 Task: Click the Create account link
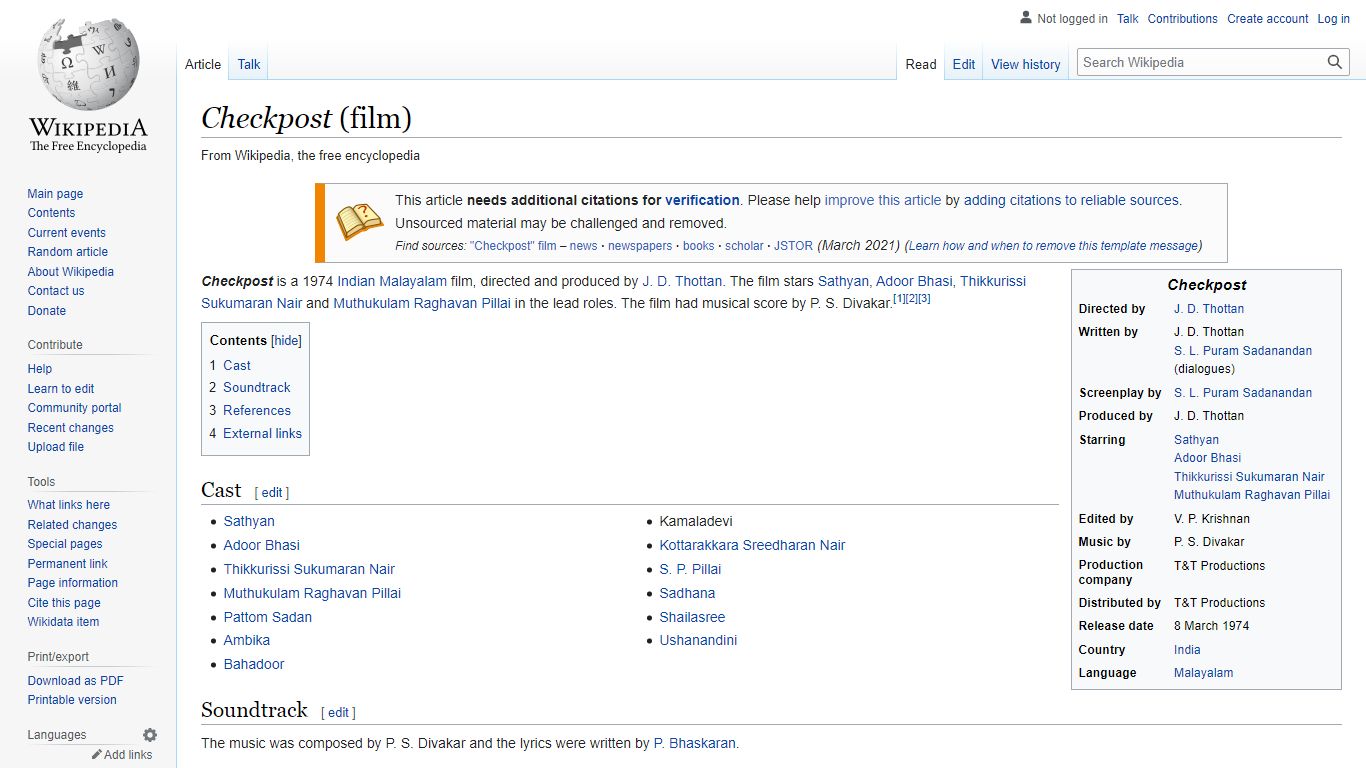[x=1268, y=19]
